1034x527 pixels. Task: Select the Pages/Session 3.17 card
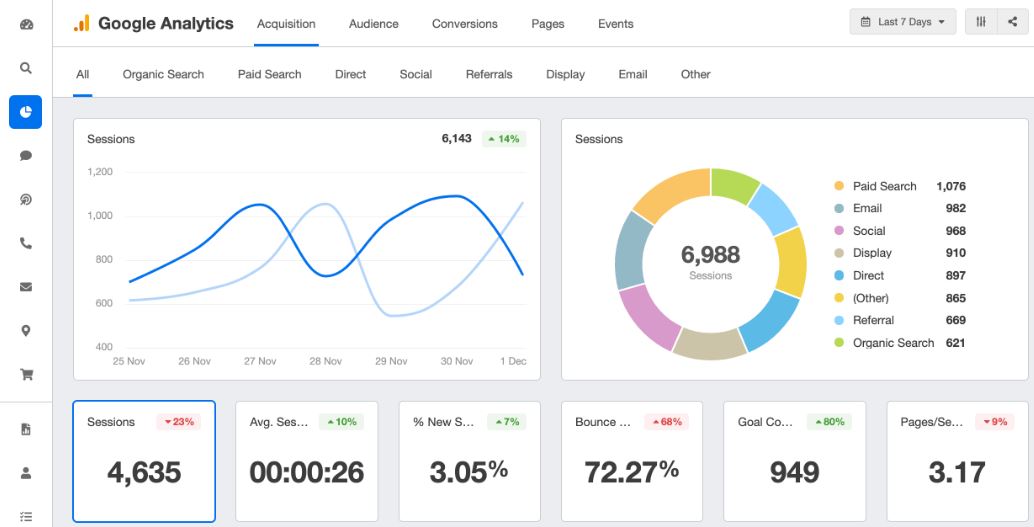point(957,461)
